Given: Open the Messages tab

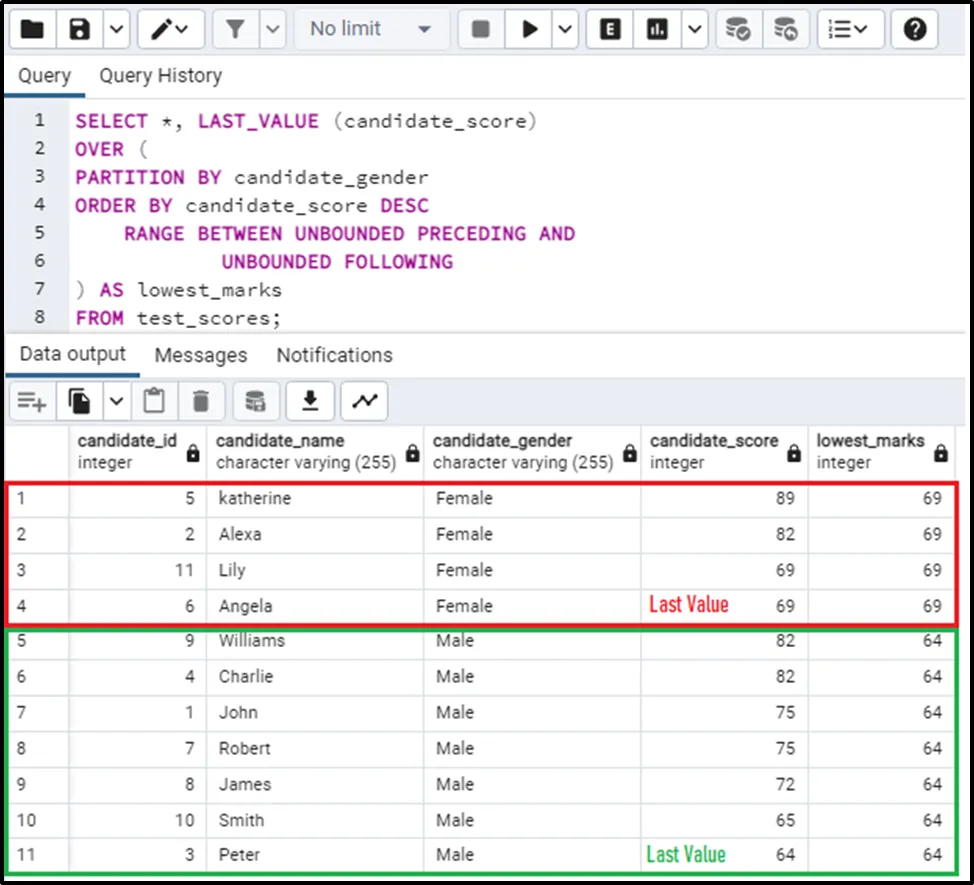Looking at the screenshot, I should coord(200,355).
